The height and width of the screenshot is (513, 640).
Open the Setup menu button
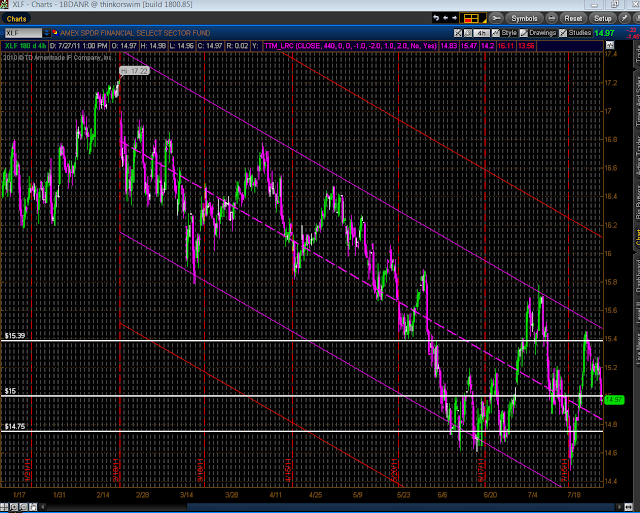tap(602, 18)
